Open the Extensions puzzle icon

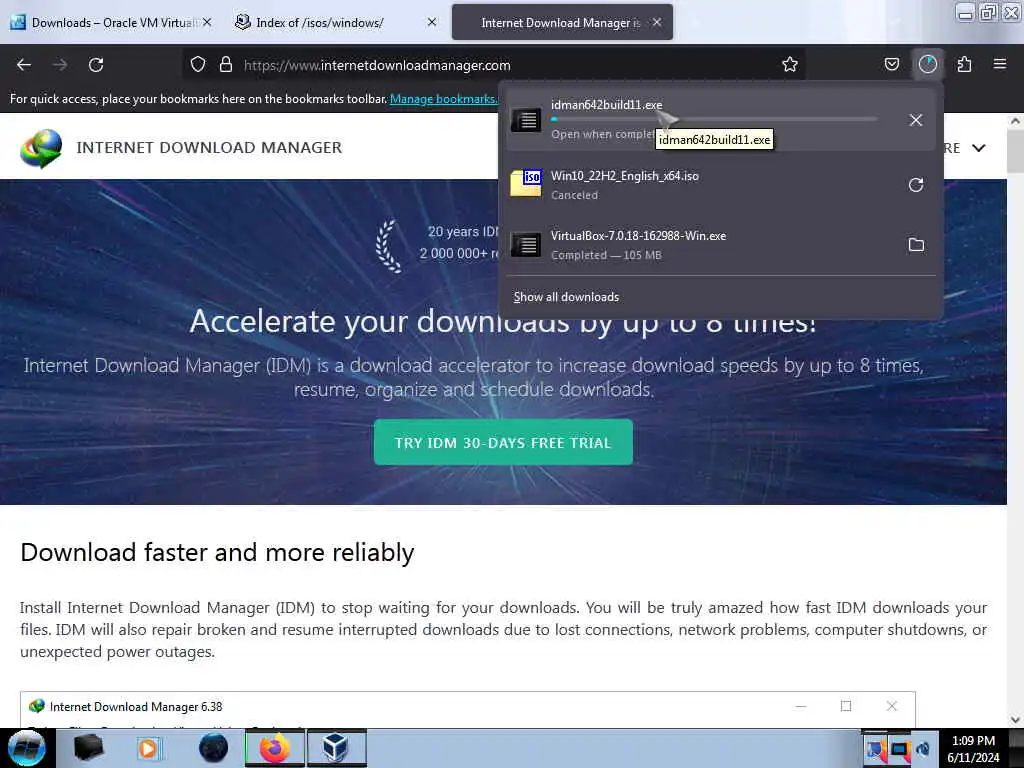pos(964,65)
